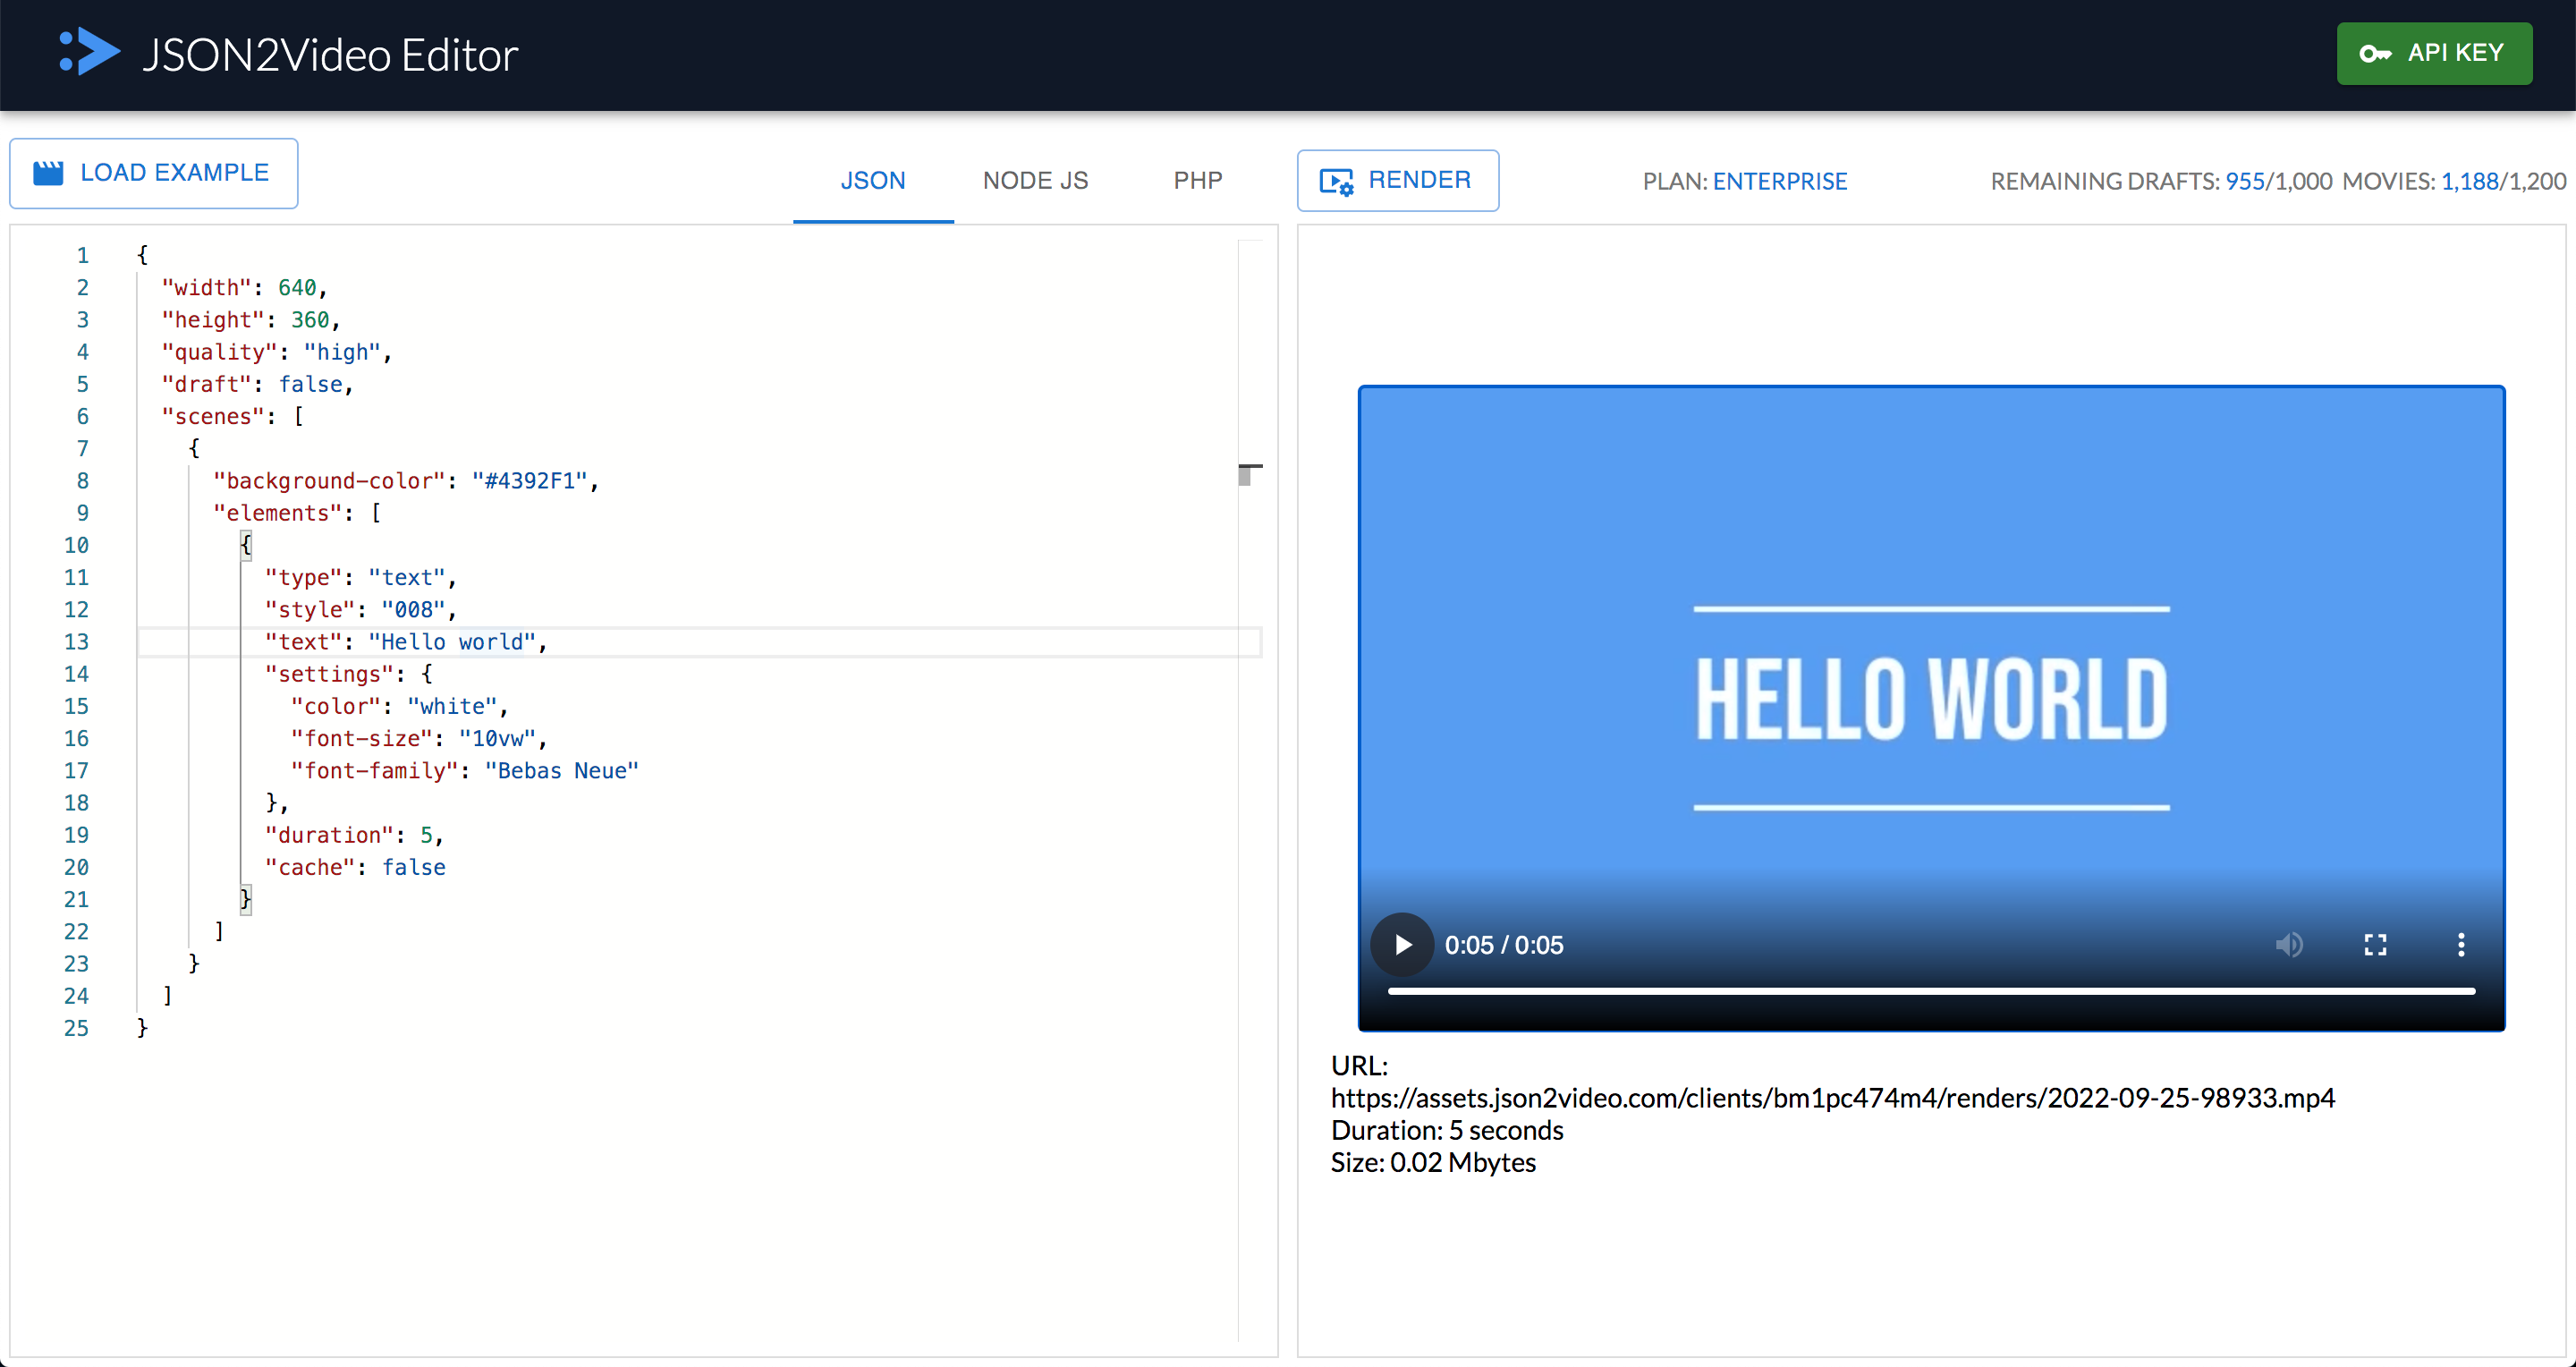The image size is (2576, 1367).
Task: Click the clapperboard icon in Load Example
Action: tap(48, 173)
